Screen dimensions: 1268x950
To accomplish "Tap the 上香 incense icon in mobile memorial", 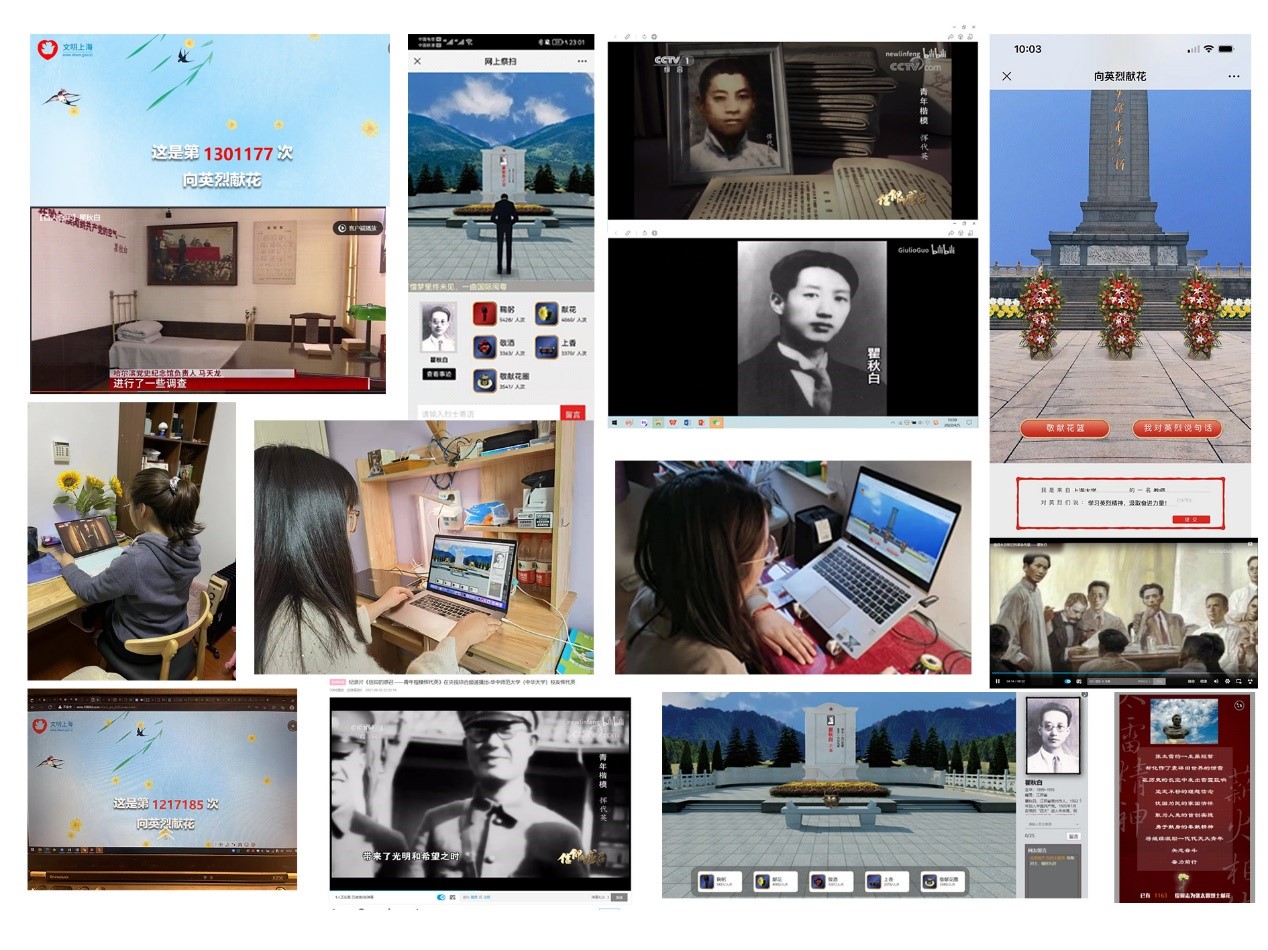I will tap(546, 347).
